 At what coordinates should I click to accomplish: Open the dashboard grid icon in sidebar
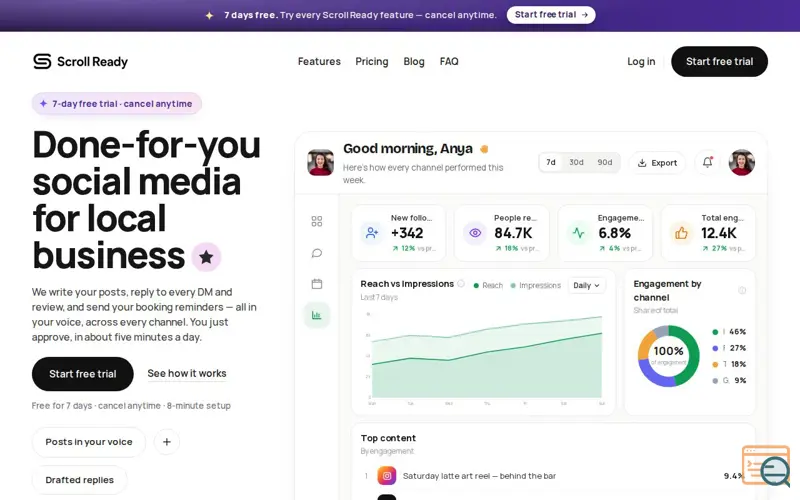[x=317, y=221]
